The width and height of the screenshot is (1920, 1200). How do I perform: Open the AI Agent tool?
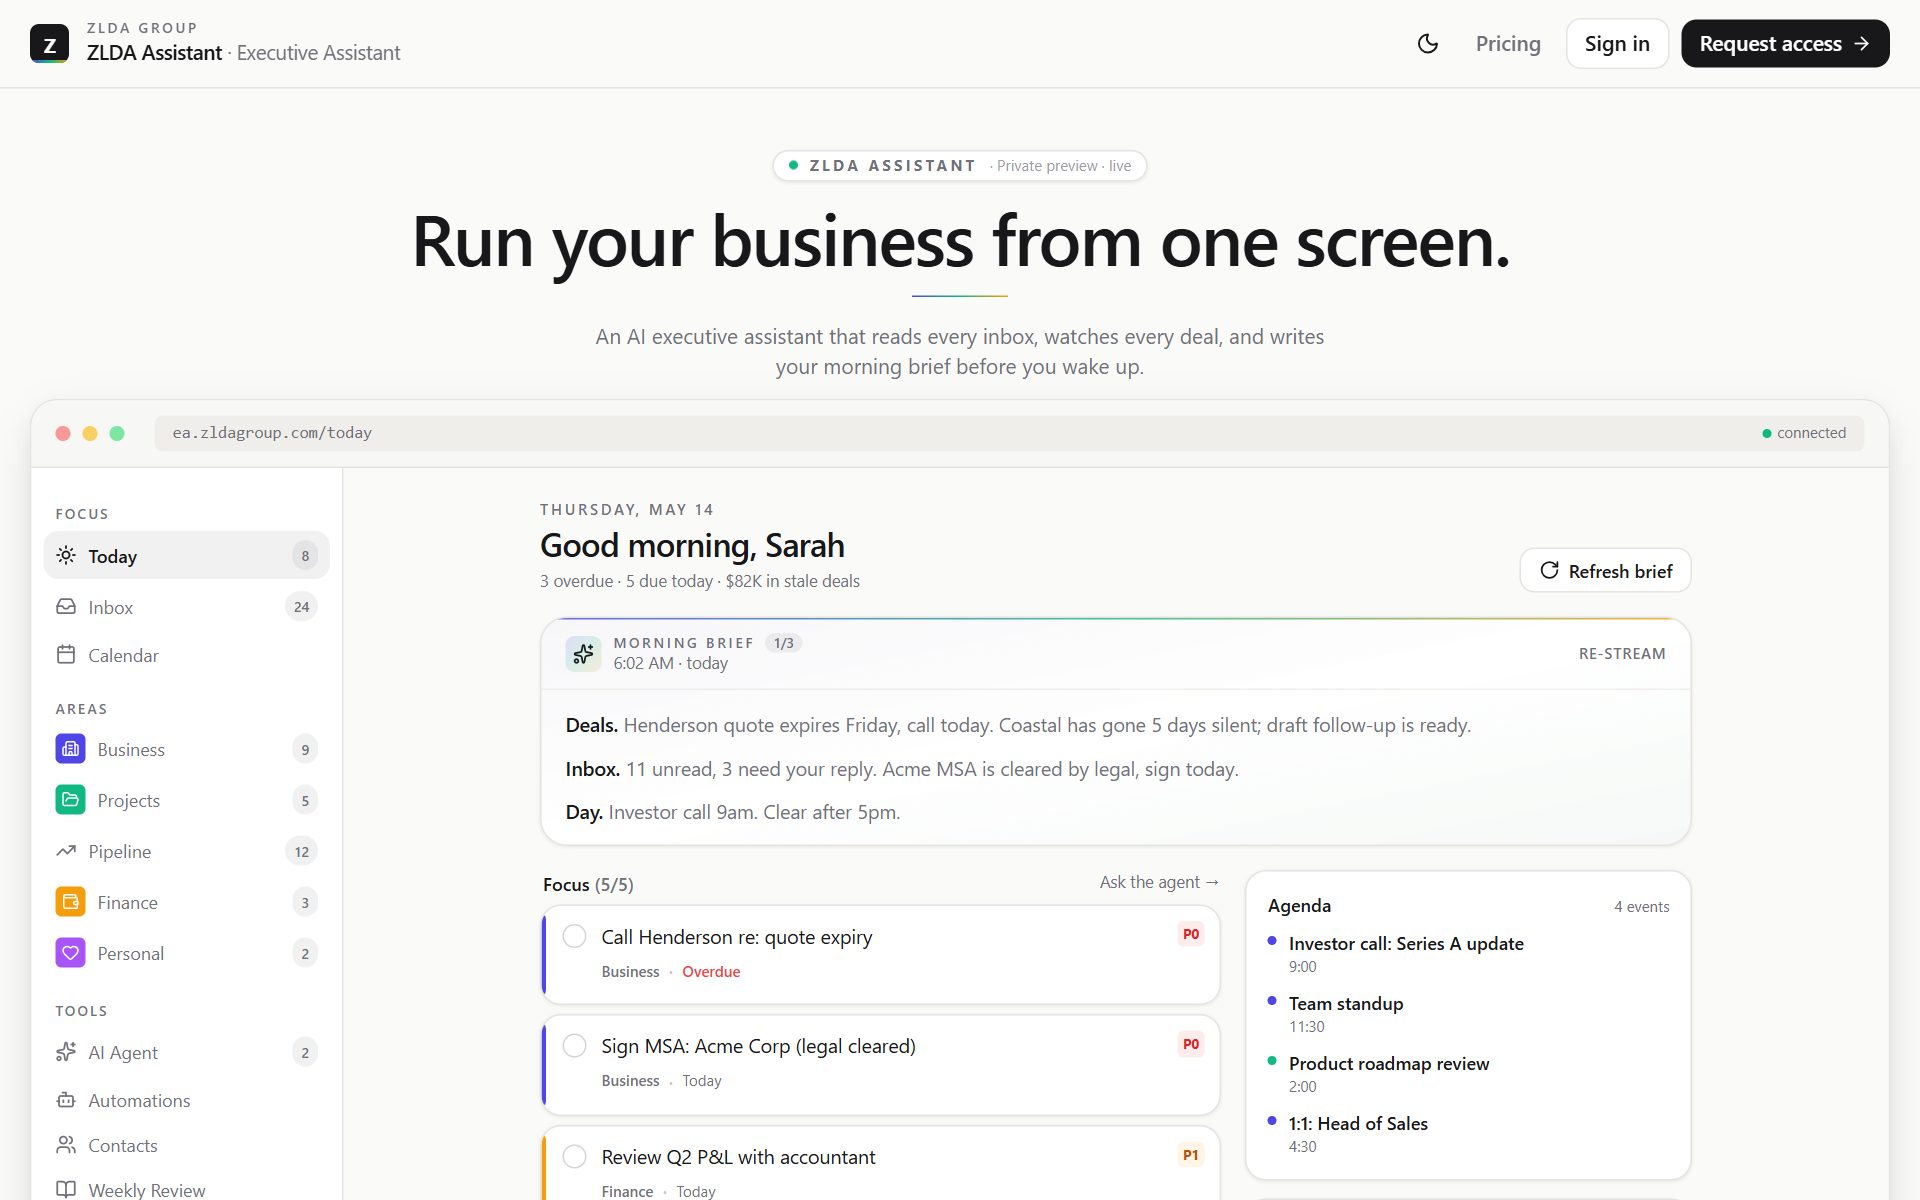point(187,1052)
